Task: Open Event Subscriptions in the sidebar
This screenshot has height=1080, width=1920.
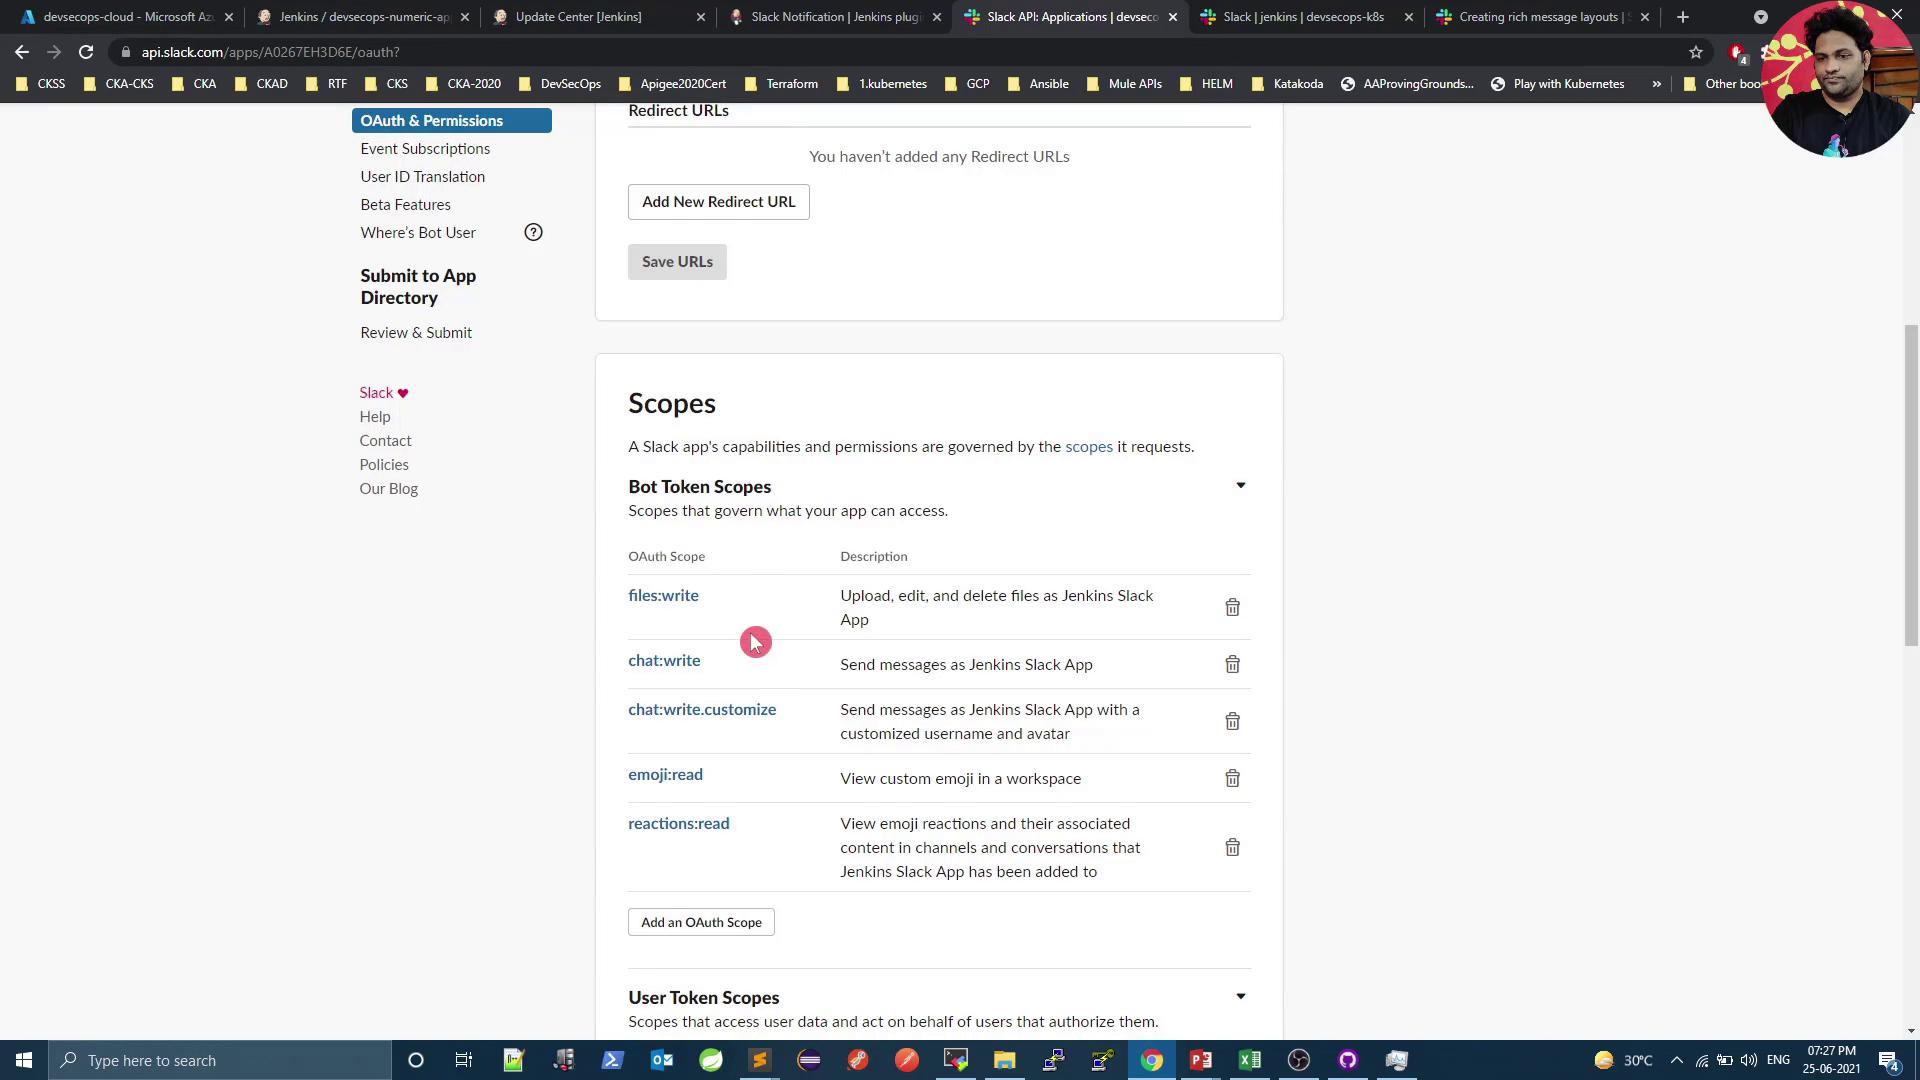Action: pyautogui.click(x=425, y=148)
